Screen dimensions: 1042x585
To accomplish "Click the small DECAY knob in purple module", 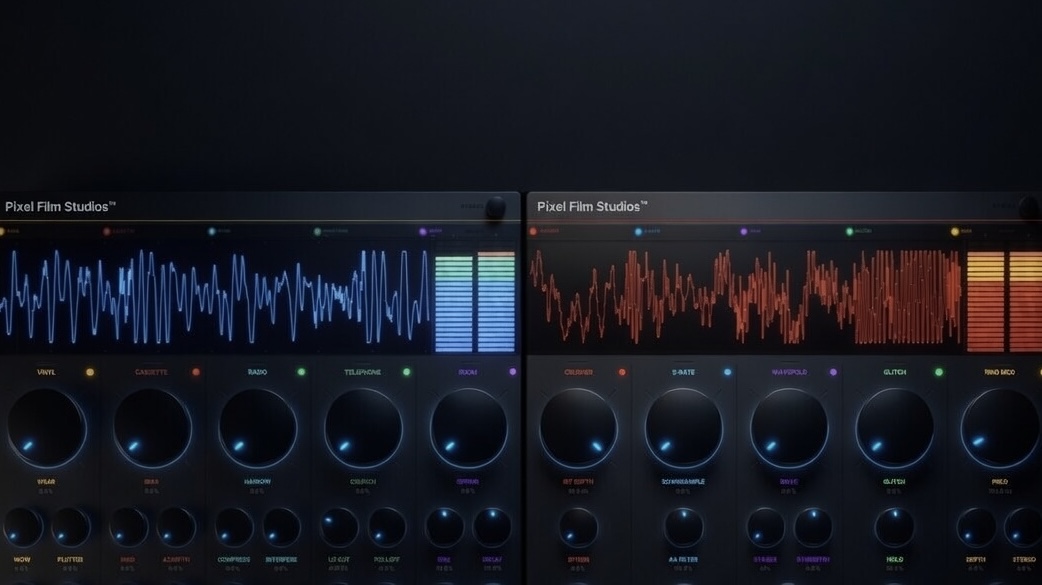I will 492,528.
